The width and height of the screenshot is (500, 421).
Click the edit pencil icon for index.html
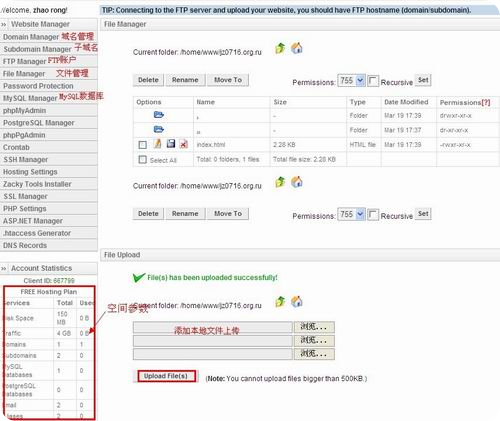coord(158,144)
